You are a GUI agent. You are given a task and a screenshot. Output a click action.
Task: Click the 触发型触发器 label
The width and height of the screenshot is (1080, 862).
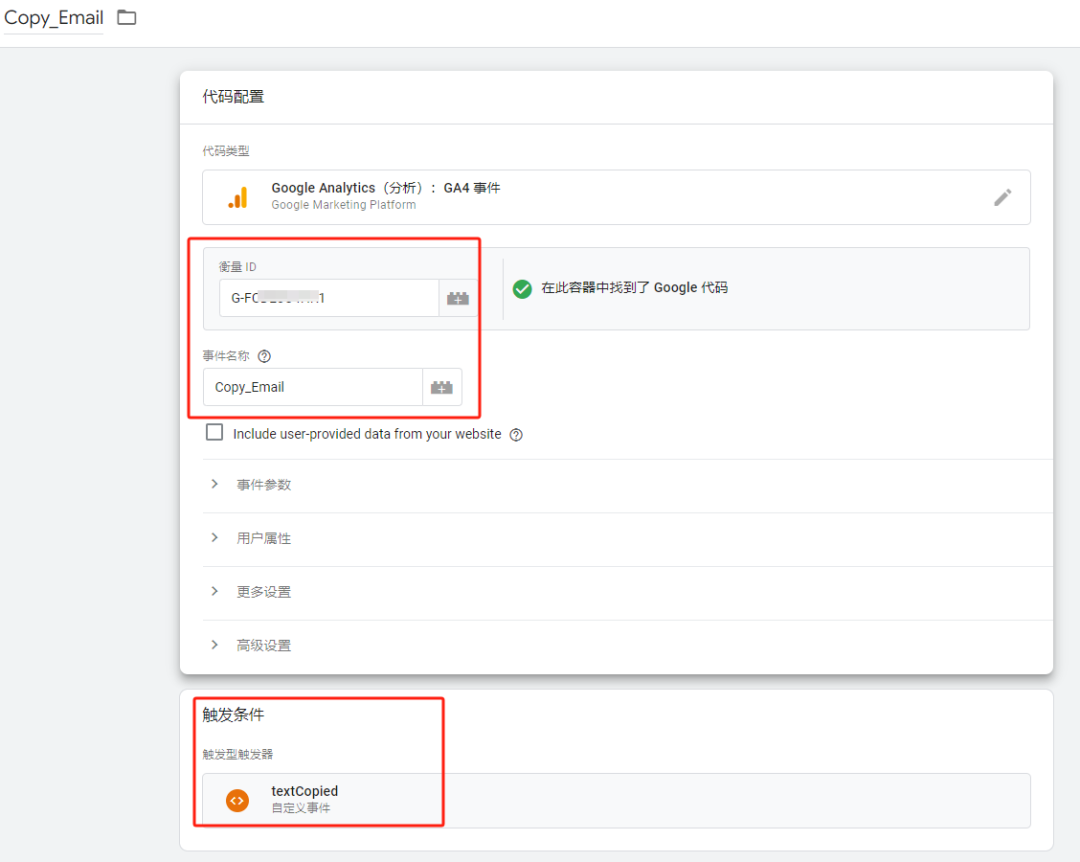pos(238,755)
